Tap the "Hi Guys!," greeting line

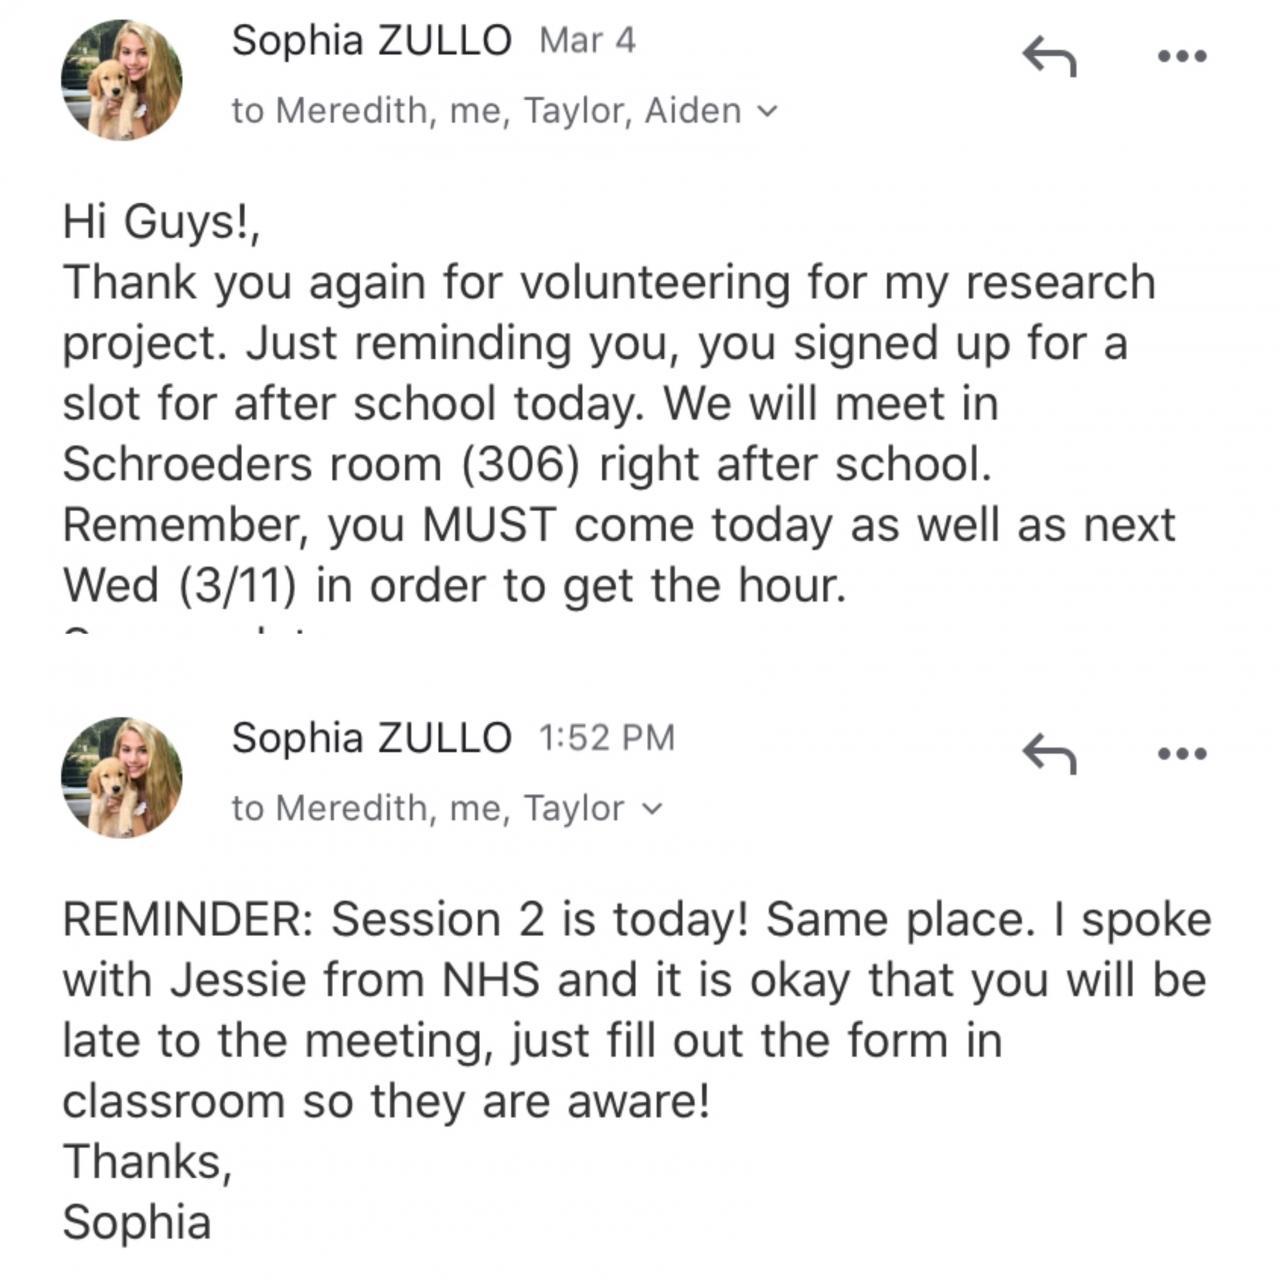[162, 221]
